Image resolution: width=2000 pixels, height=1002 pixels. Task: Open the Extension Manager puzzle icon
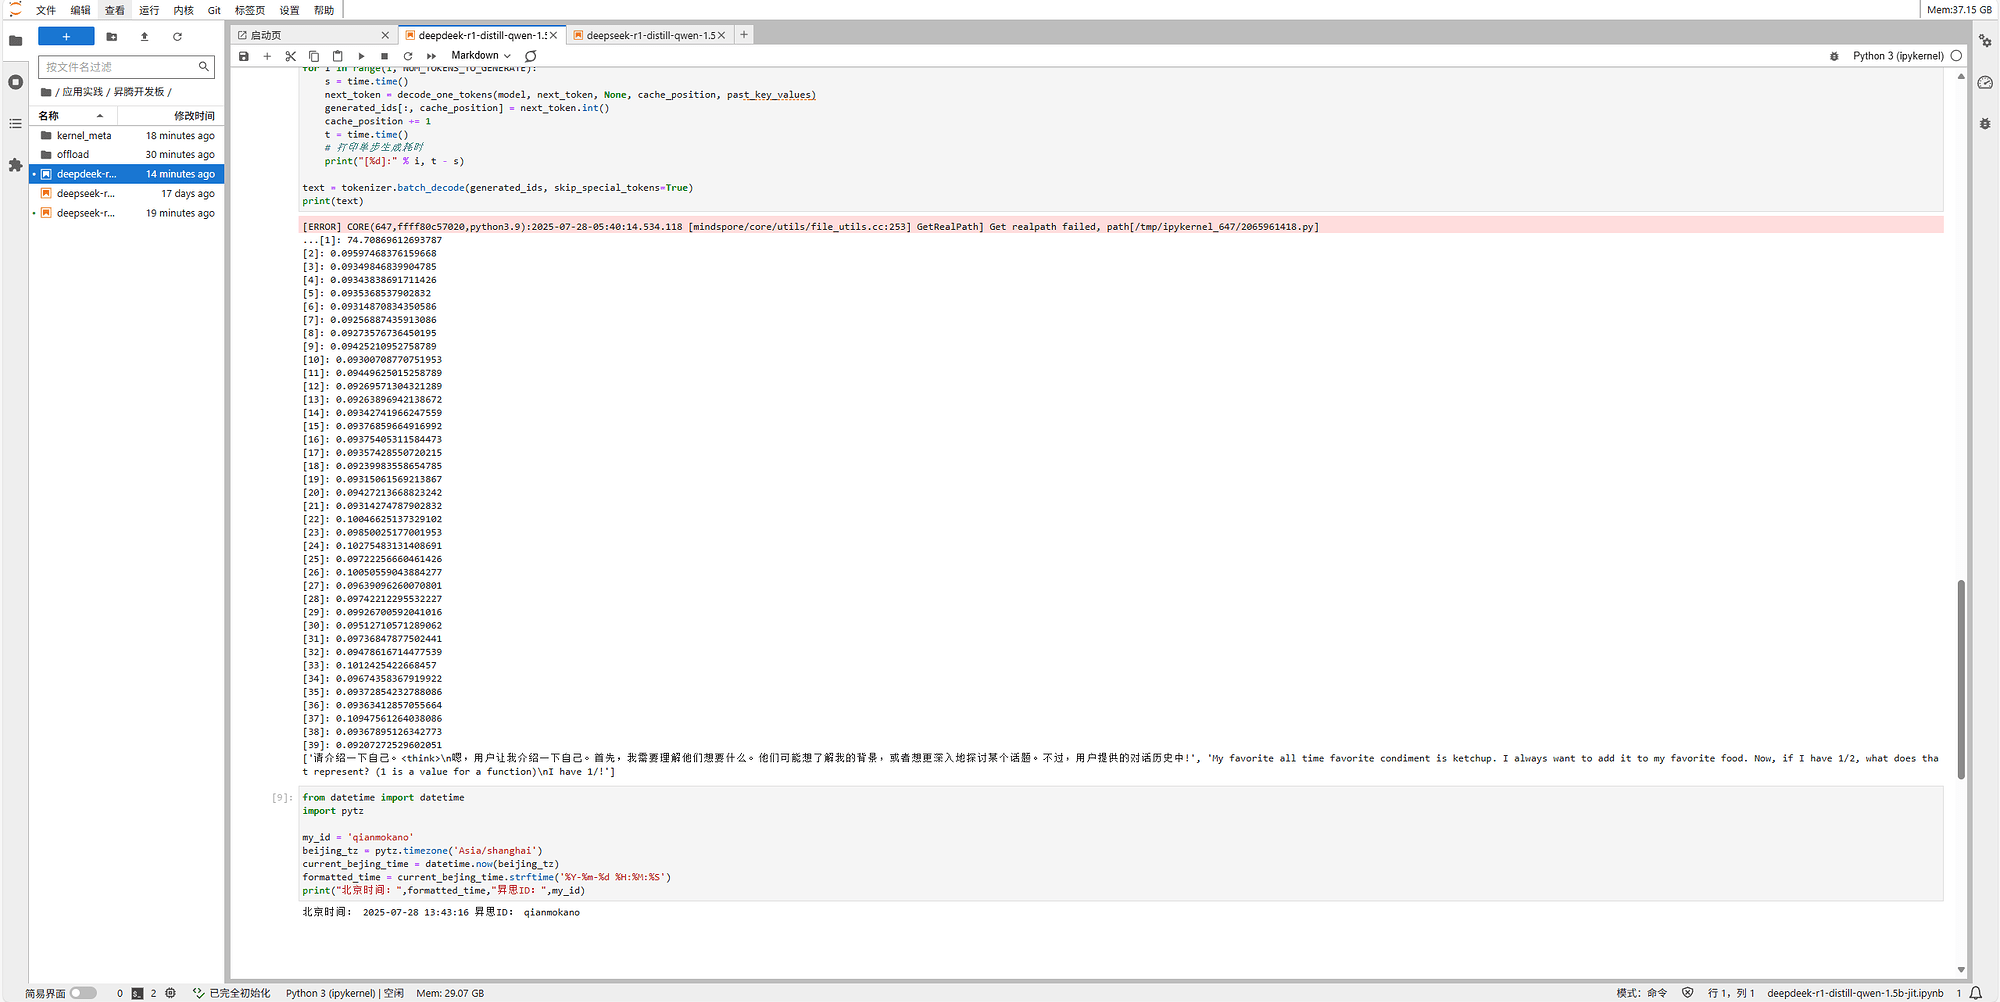pyautogui.click(x=15, y=165)
